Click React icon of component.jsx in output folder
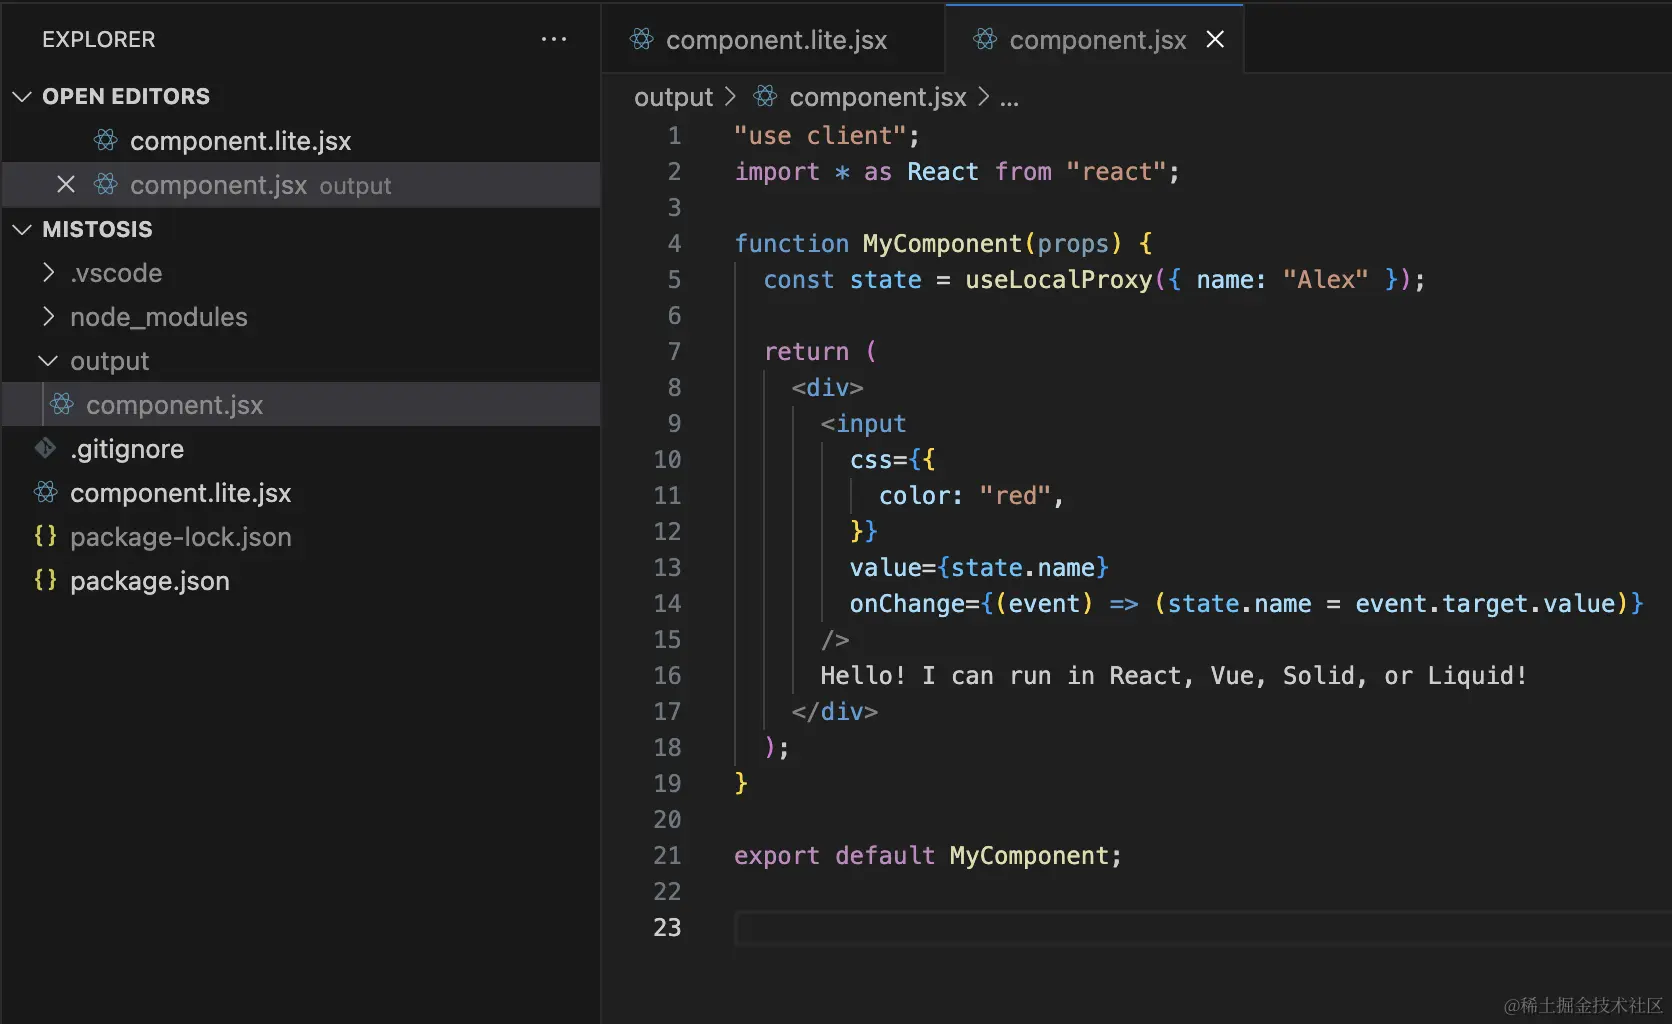Image resolution: width=1672 pixels, height=1024 pixels. 62,404
